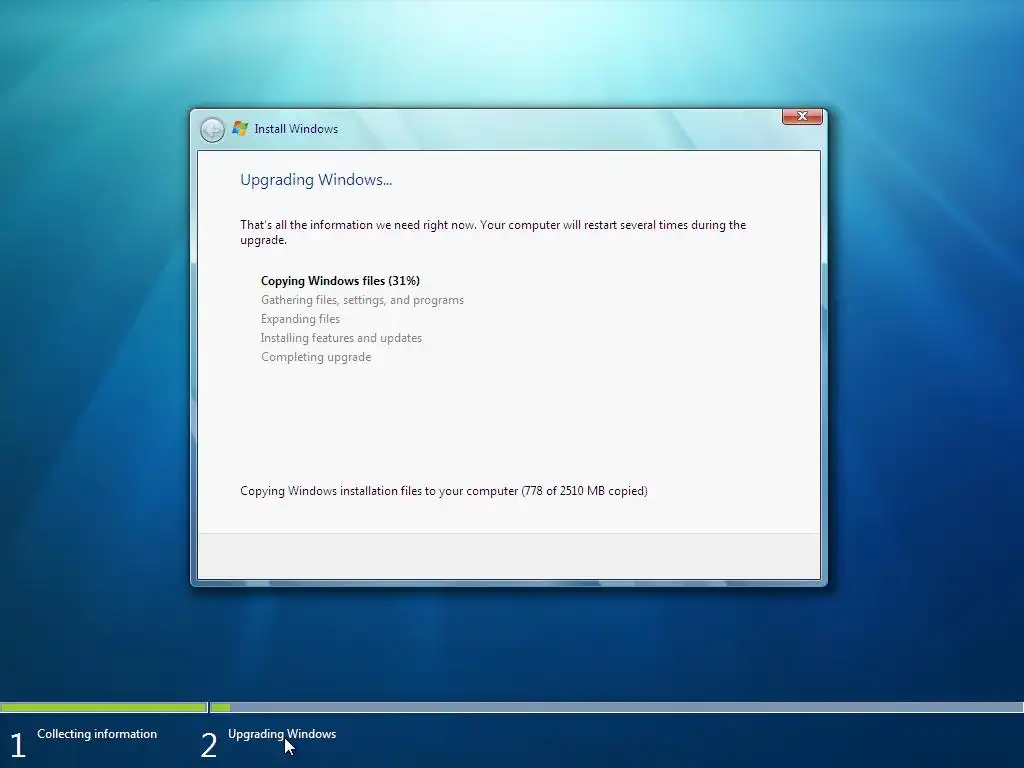Viewport: 1024px width, 768px height.
Task: Click the 'Collecting information' stage label
Action: (x=97, y=733)
